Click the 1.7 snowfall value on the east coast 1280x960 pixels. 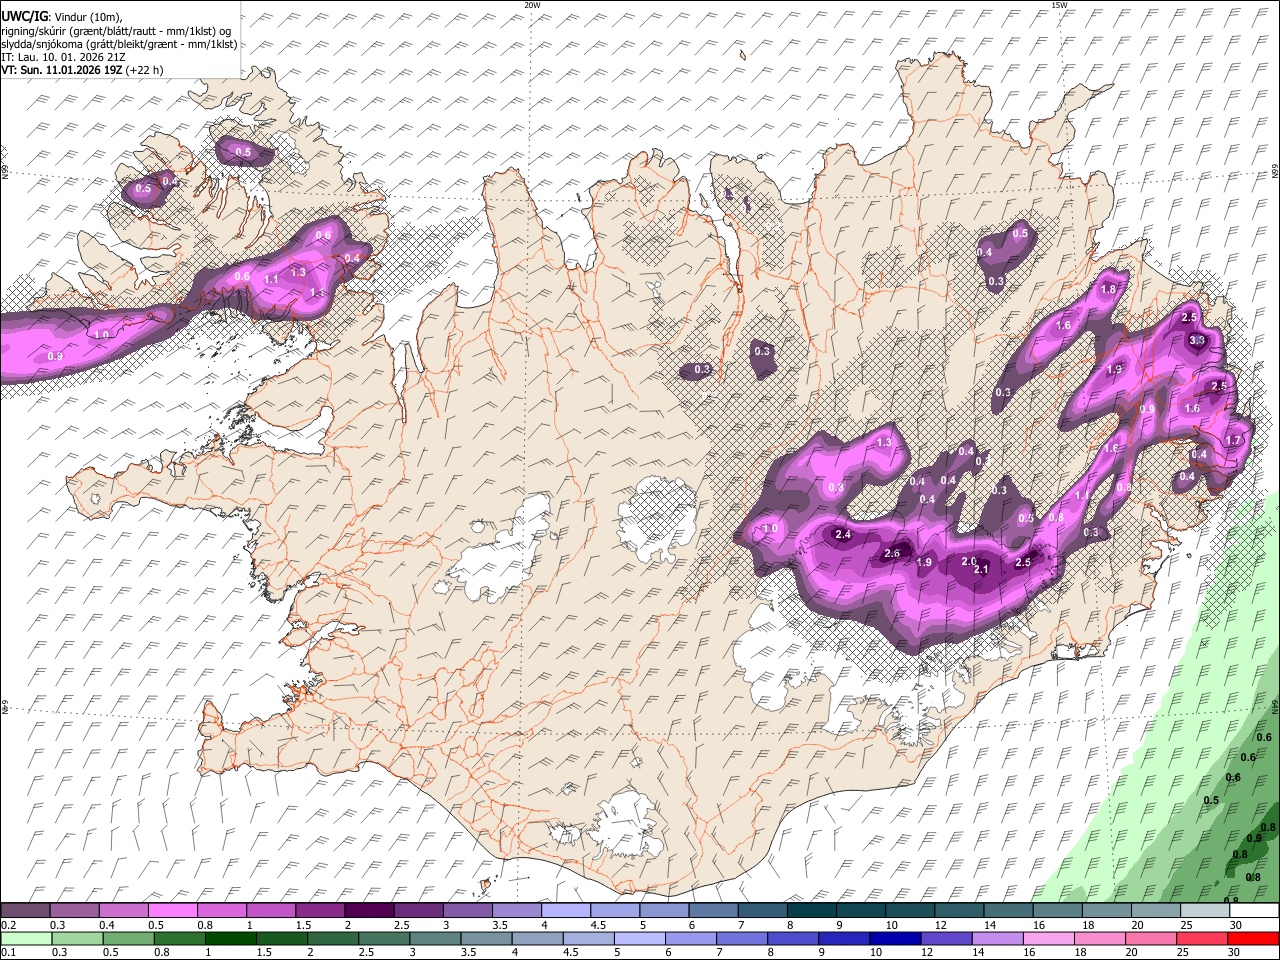(x=1233, y=440)
